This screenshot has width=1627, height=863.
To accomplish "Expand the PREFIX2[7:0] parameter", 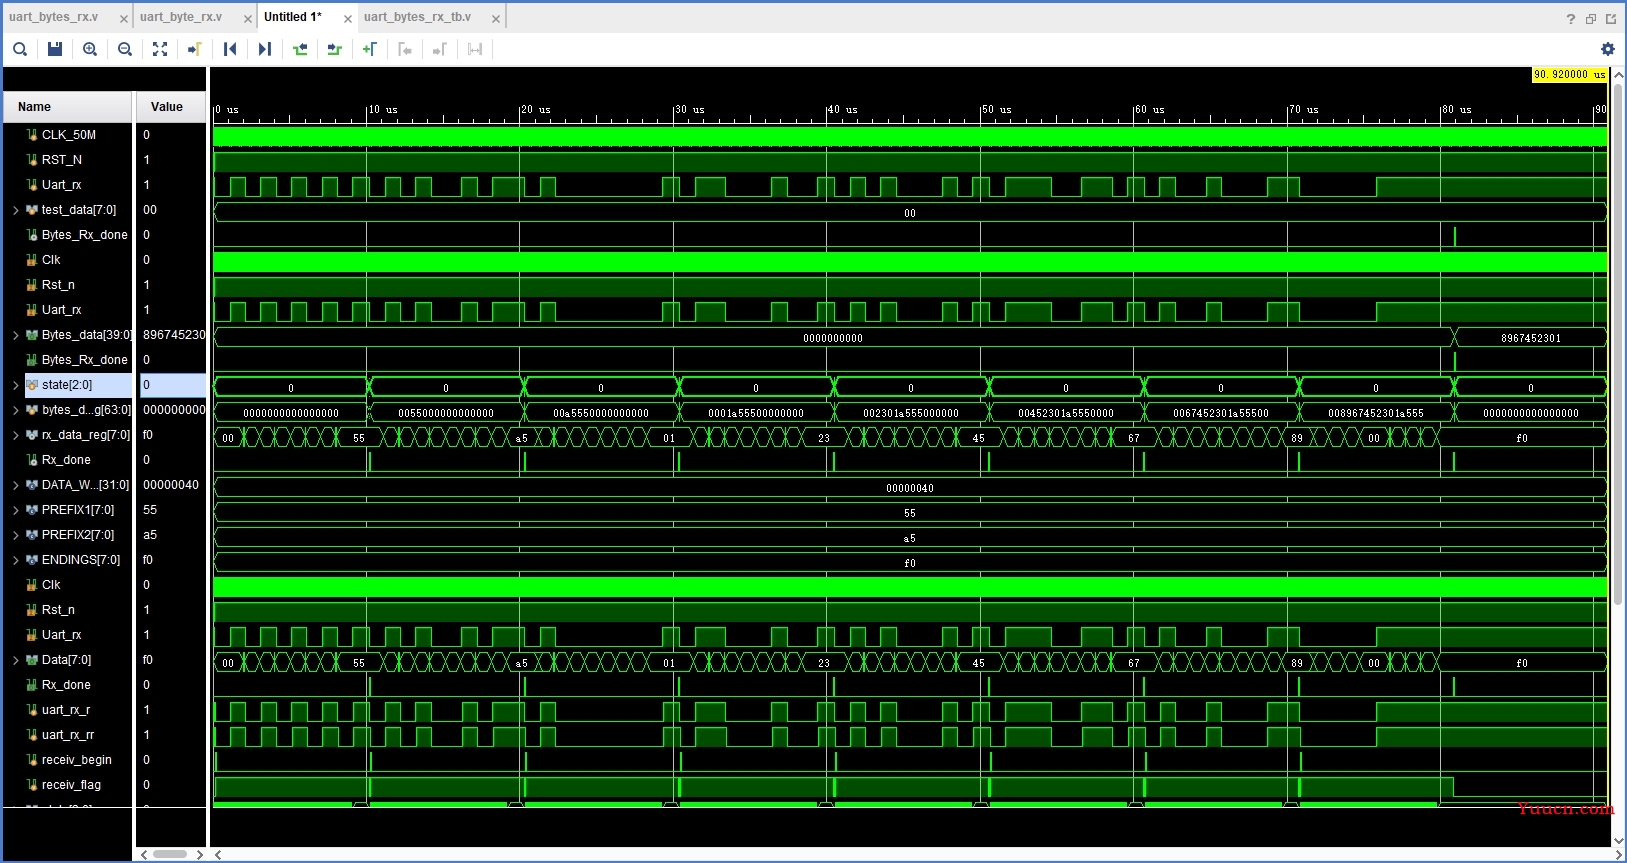I will pos(15,535).
